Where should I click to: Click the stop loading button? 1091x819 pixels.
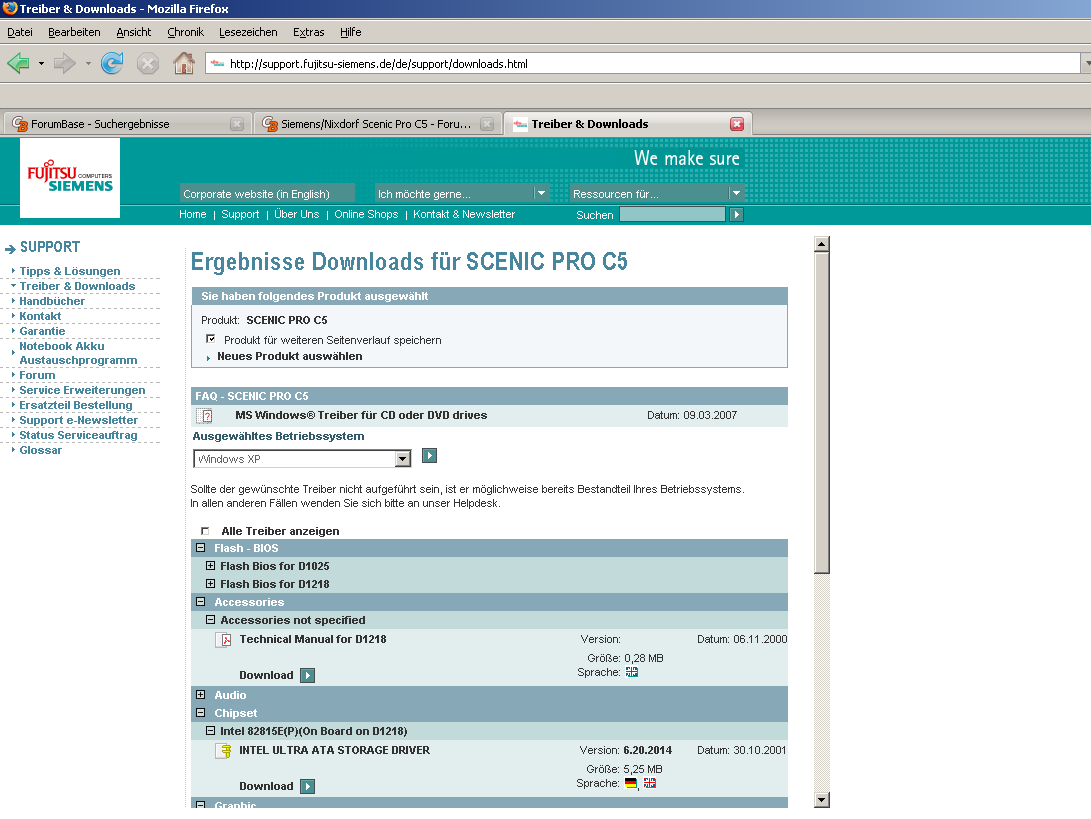pyautogui.click(x=148, y=64)
